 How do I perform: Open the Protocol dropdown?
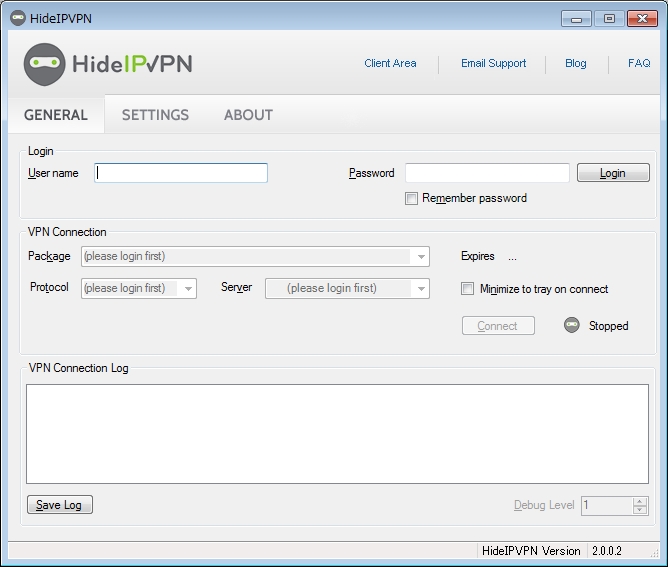[138, 288]
